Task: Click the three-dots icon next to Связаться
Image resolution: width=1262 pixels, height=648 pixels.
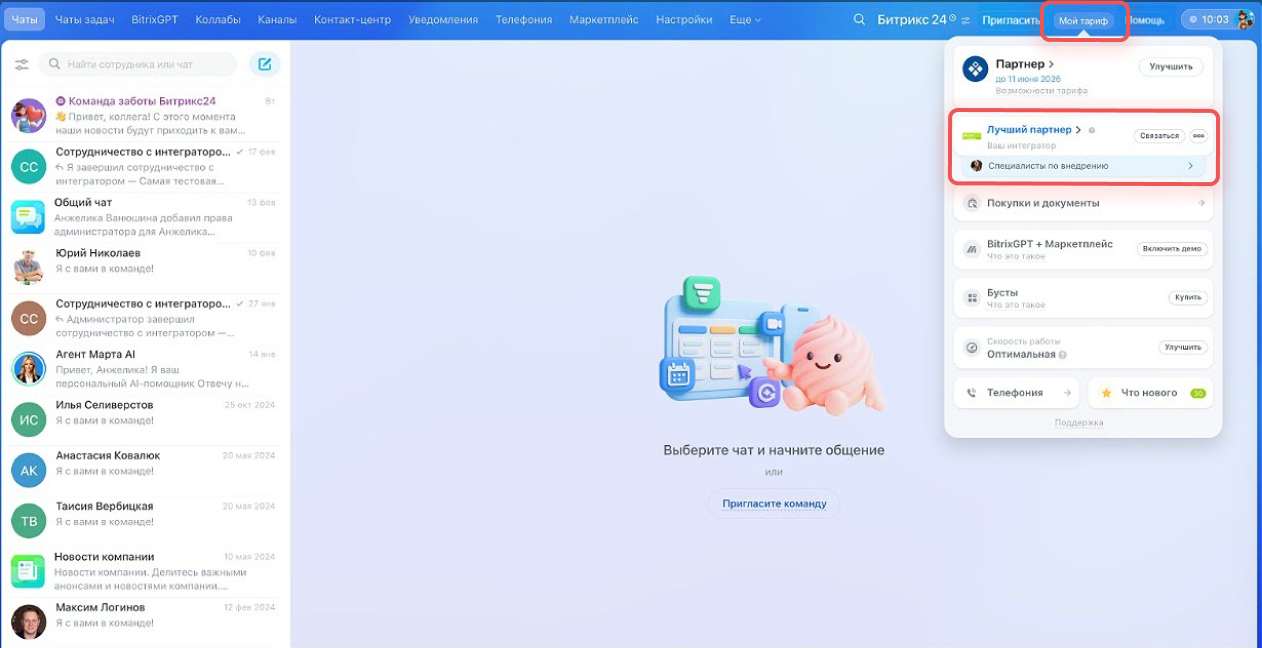Action: pyautogui.click(x=1198, y=136)
